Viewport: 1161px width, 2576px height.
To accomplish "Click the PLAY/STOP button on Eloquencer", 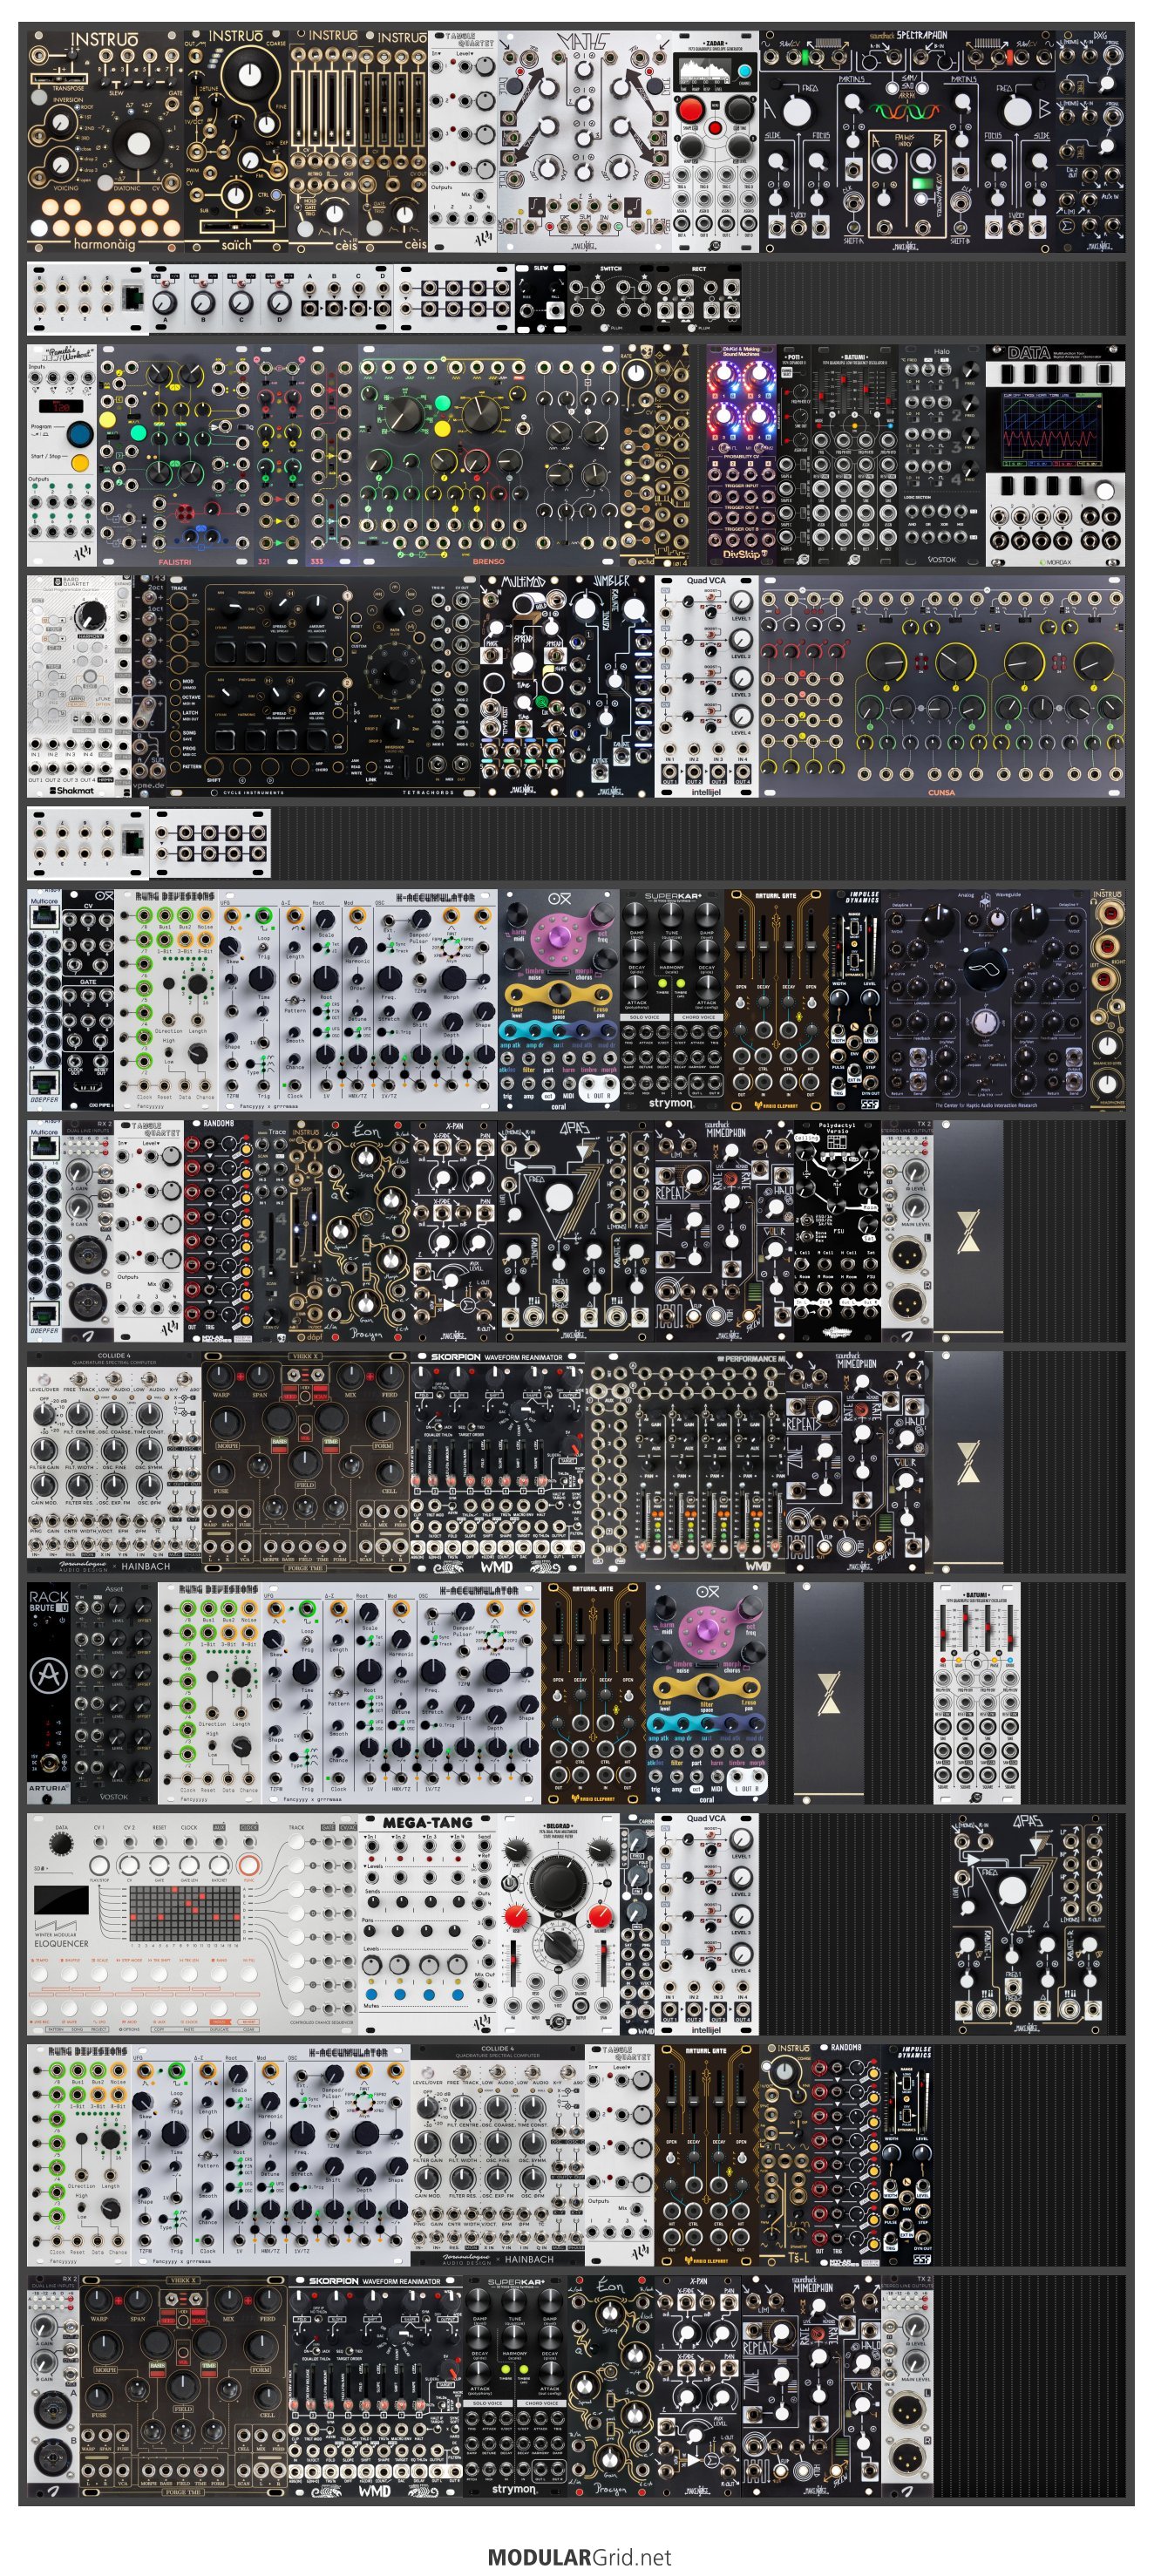I will click(99, 1867).
